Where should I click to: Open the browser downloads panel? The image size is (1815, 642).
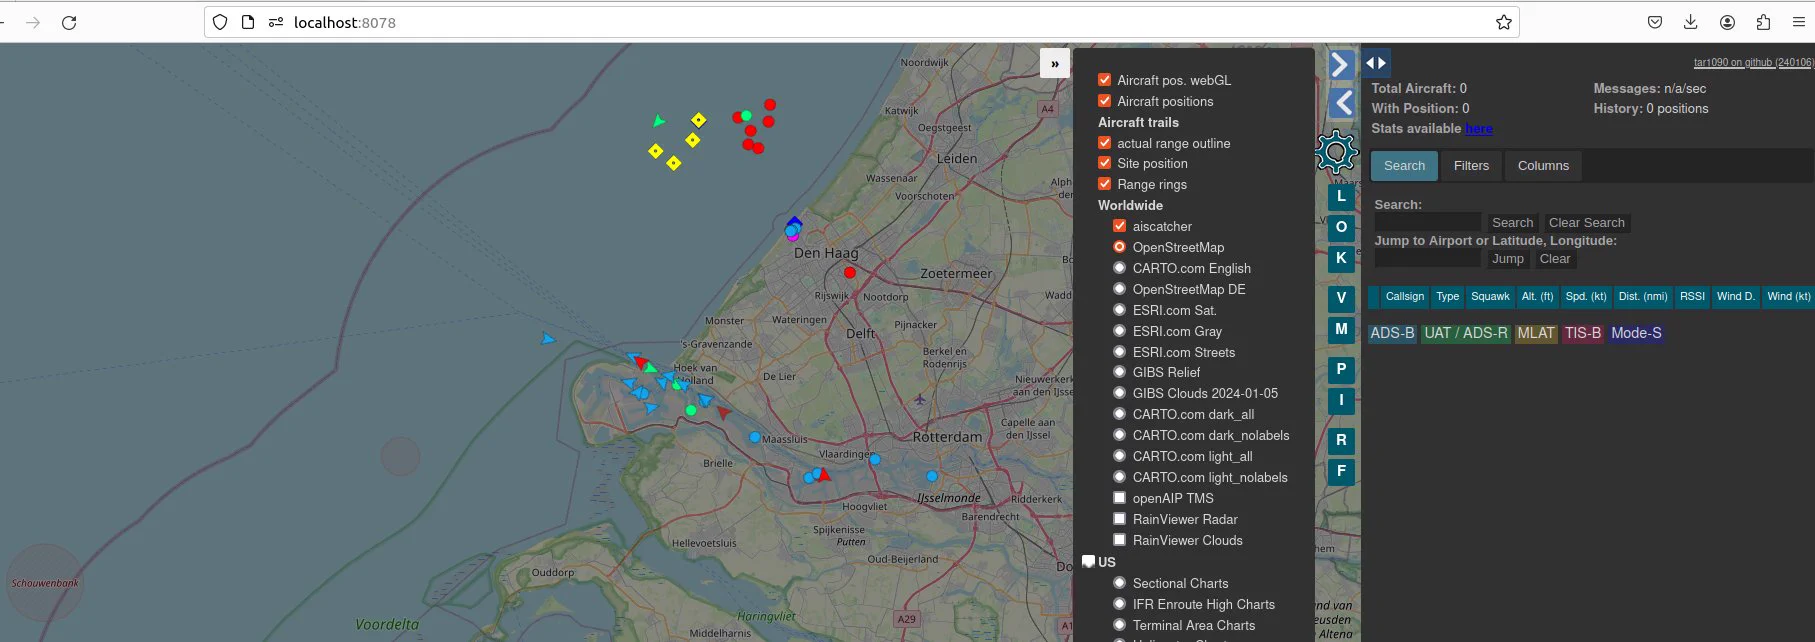pos(1691,22)
